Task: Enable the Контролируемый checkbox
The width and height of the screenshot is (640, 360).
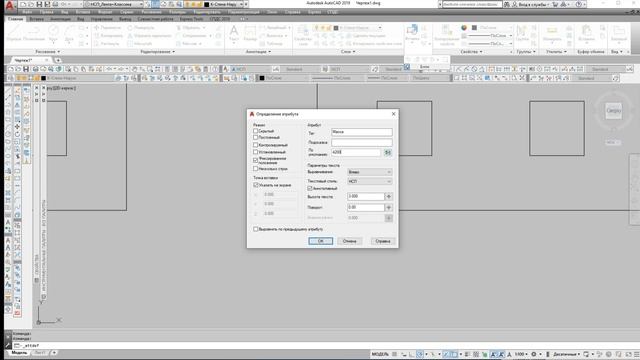Action: pyautogui.click(x=256, y=145)
